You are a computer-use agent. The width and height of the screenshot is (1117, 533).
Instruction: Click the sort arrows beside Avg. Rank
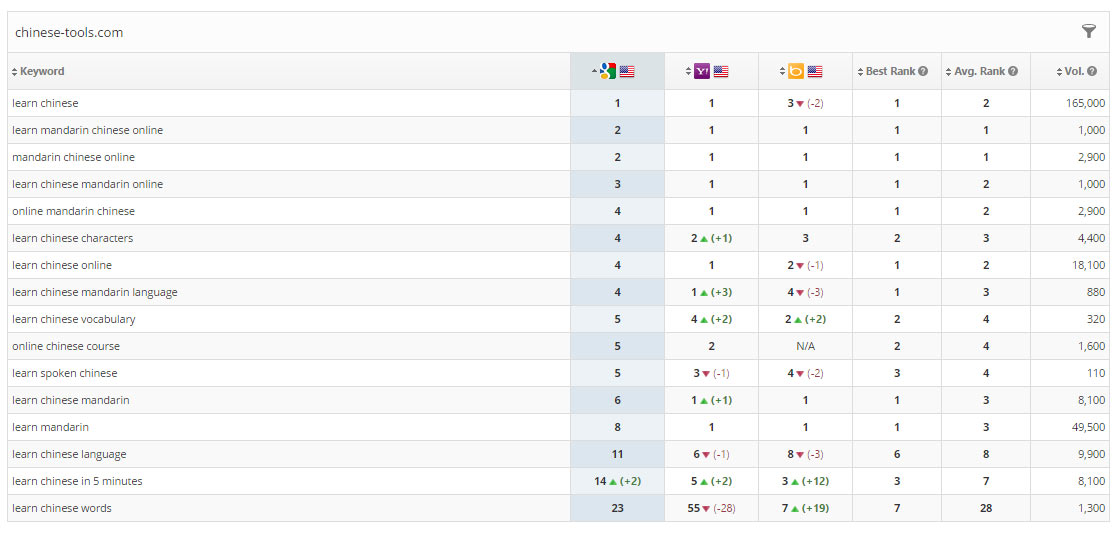pos(949,72)
